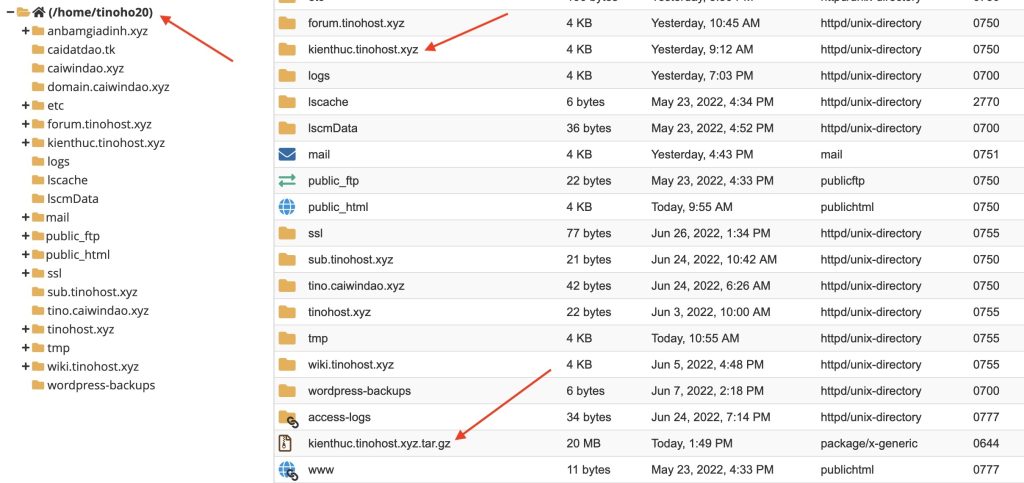Image resolution: width=1024 pixels, height=483 pixels.
Task: Click the Today, 10:55 AM date cell
Action: click(x=695, y=338)
